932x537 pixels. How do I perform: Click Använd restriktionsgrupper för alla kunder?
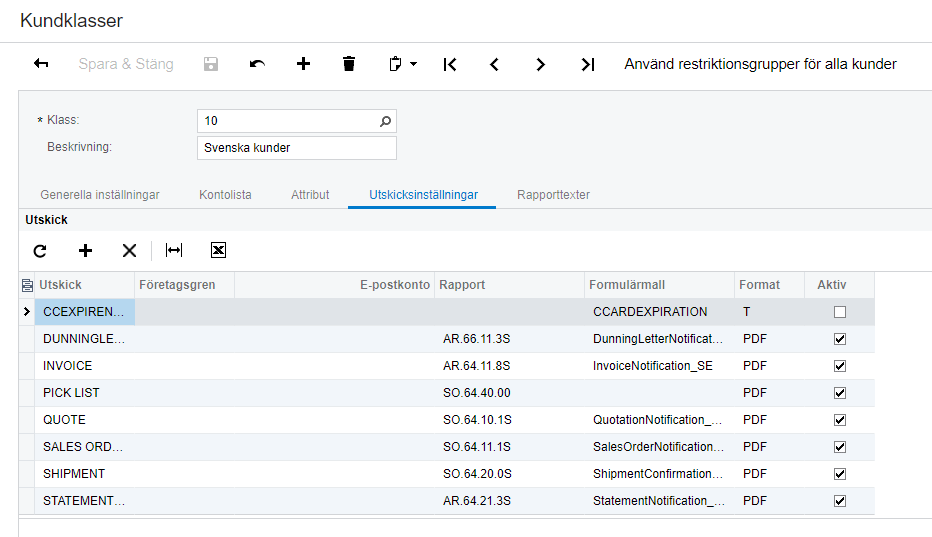[x=760, y=64]
